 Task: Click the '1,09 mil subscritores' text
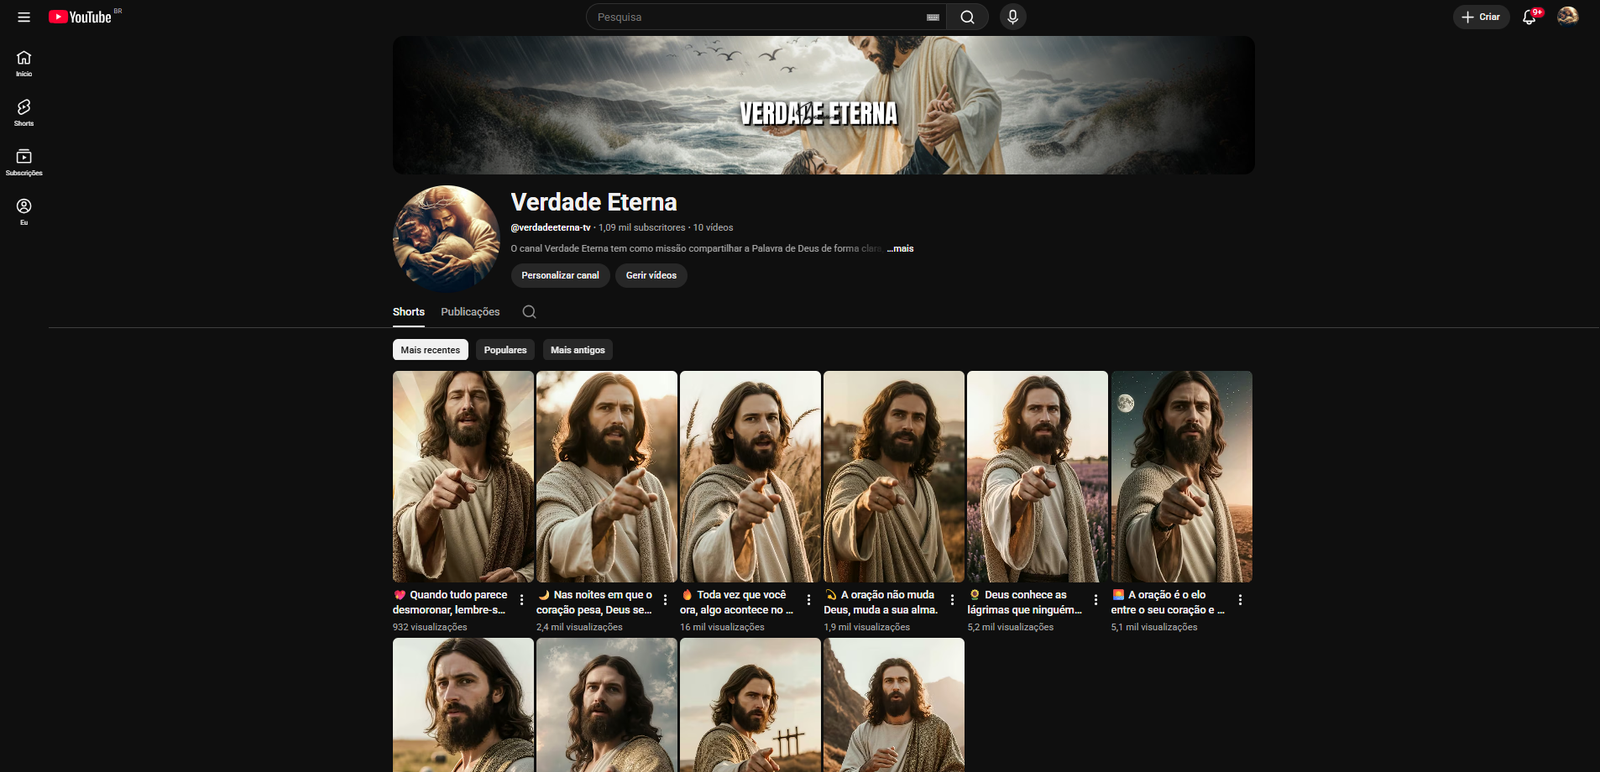click(642, 228)
